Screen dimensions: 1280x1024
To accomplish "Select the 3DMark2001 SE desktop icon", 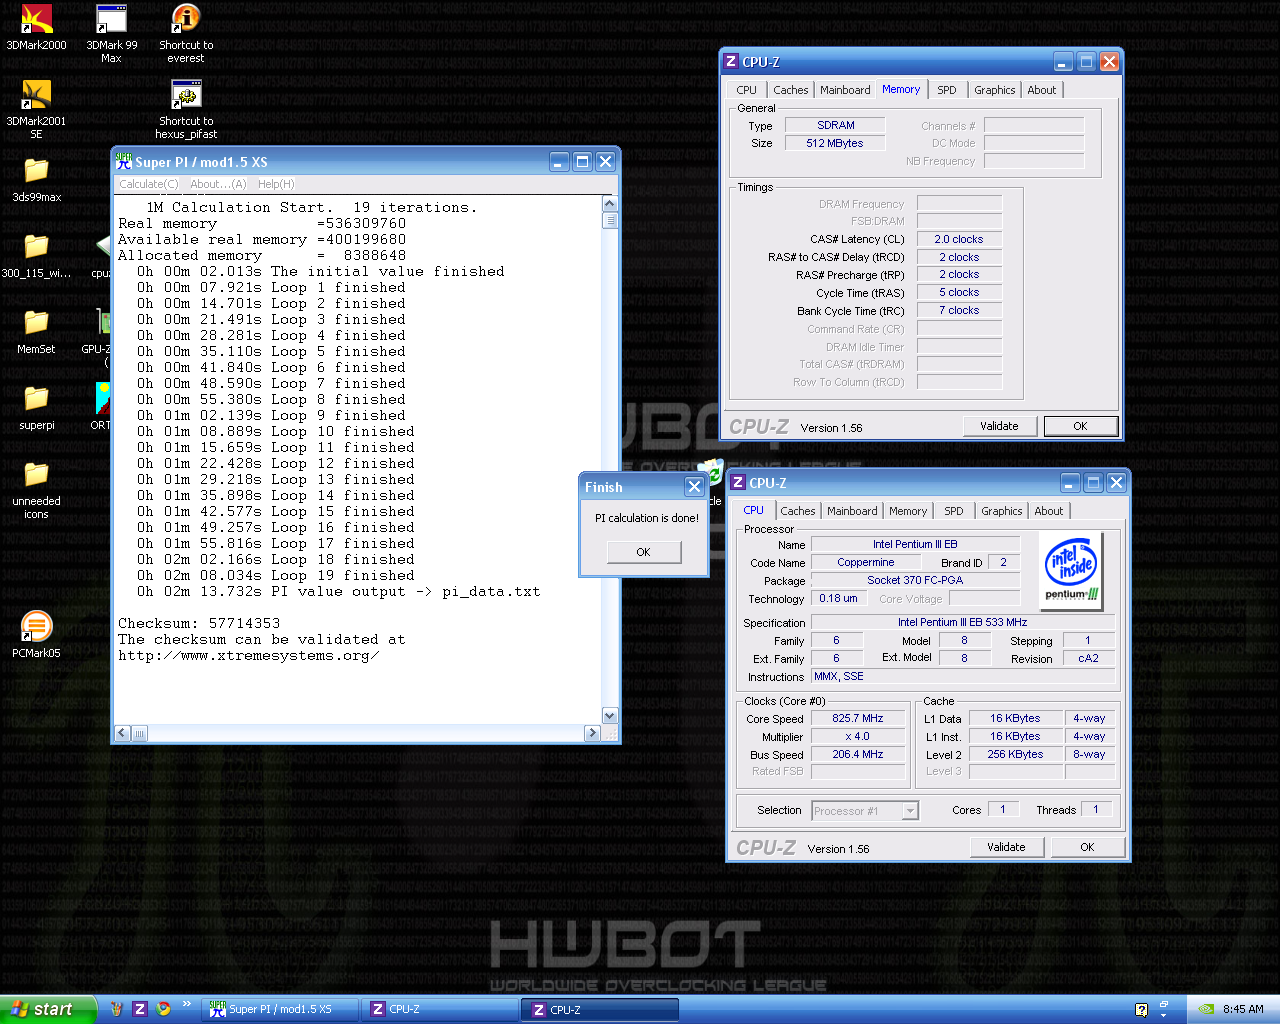I will click(37, 109).
